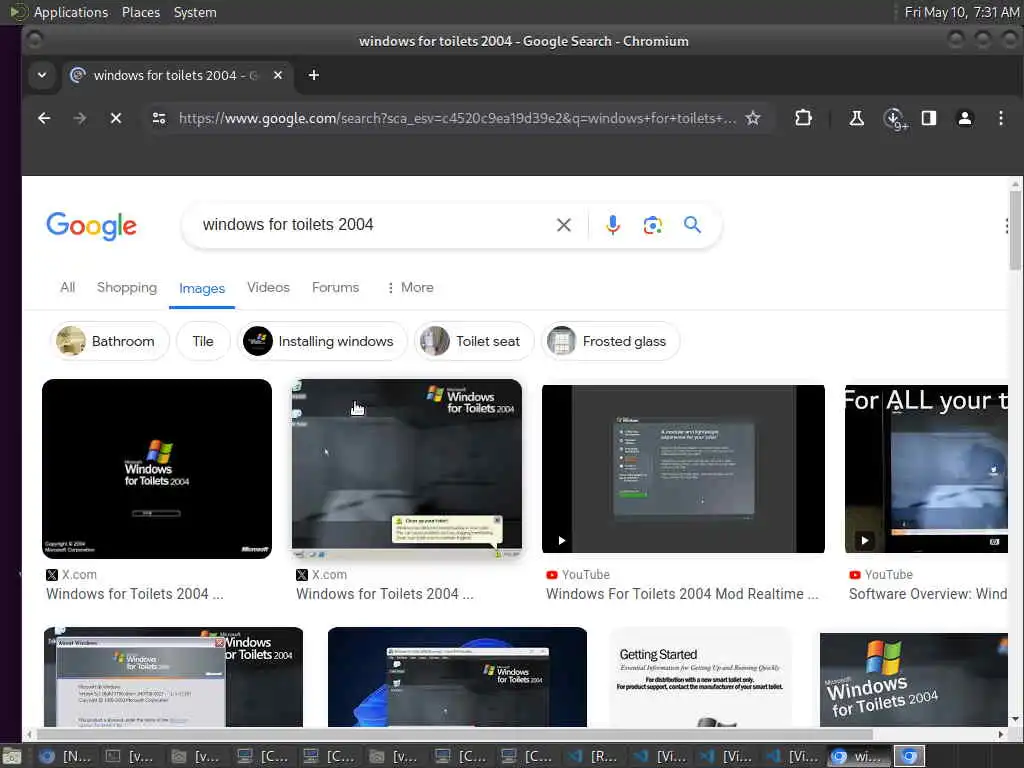Open the For ALL your YouTube video thumbnail
The image size is (1024, 768).
[926, 469]
